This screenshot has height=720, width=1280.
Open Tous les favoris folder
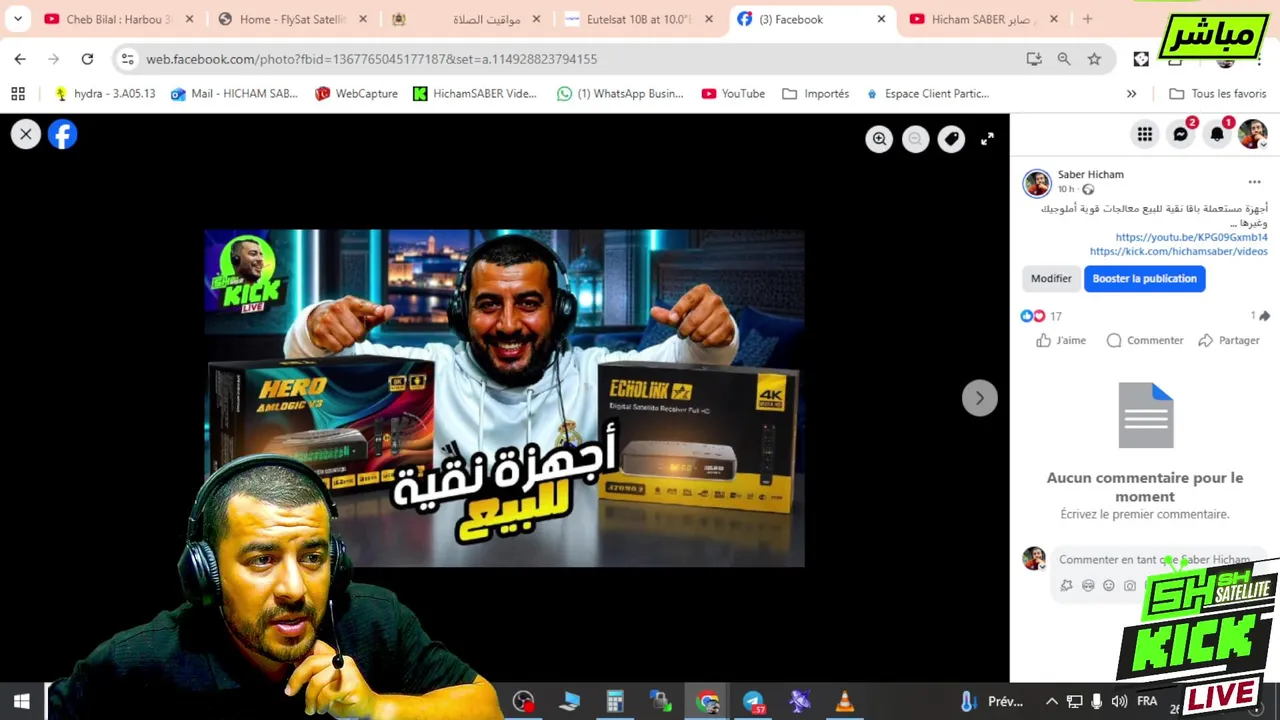tap(1218, 93)
